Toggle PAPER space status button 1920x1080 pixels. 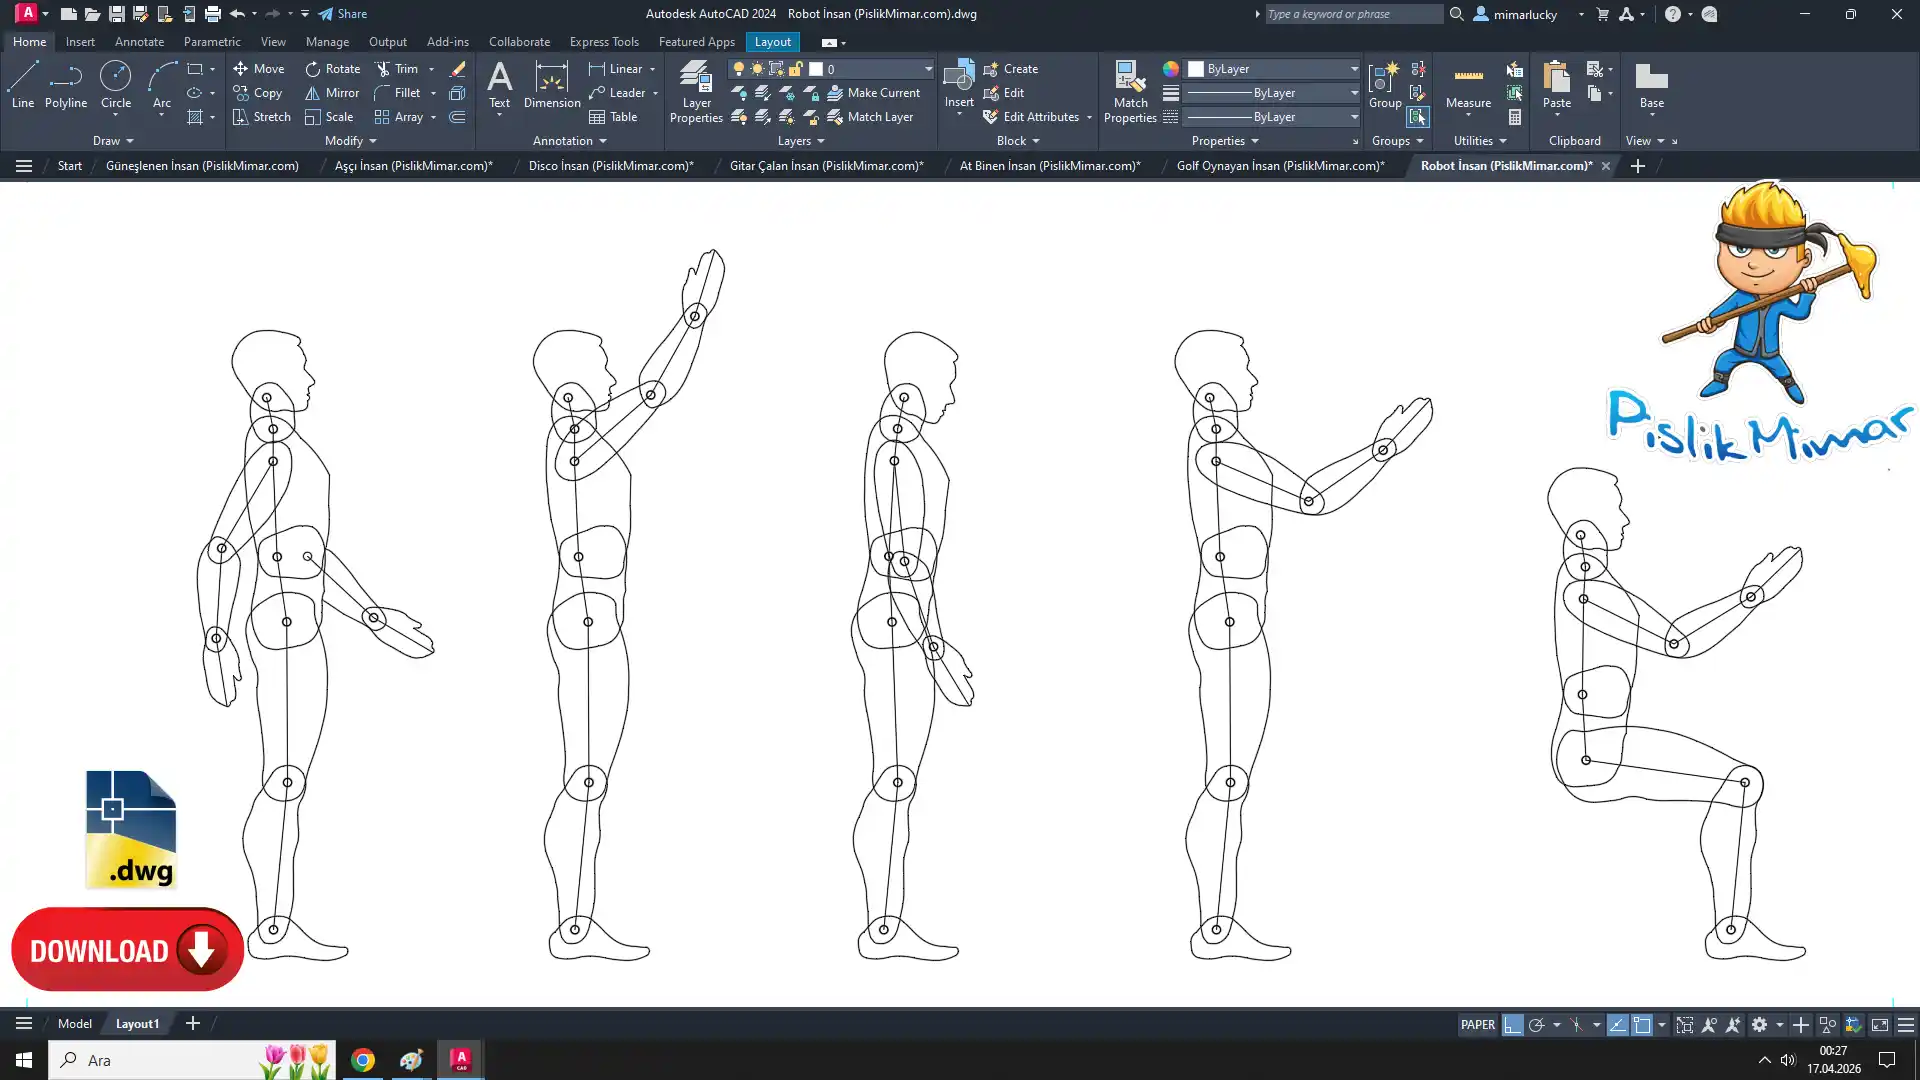[1477, 1025]
